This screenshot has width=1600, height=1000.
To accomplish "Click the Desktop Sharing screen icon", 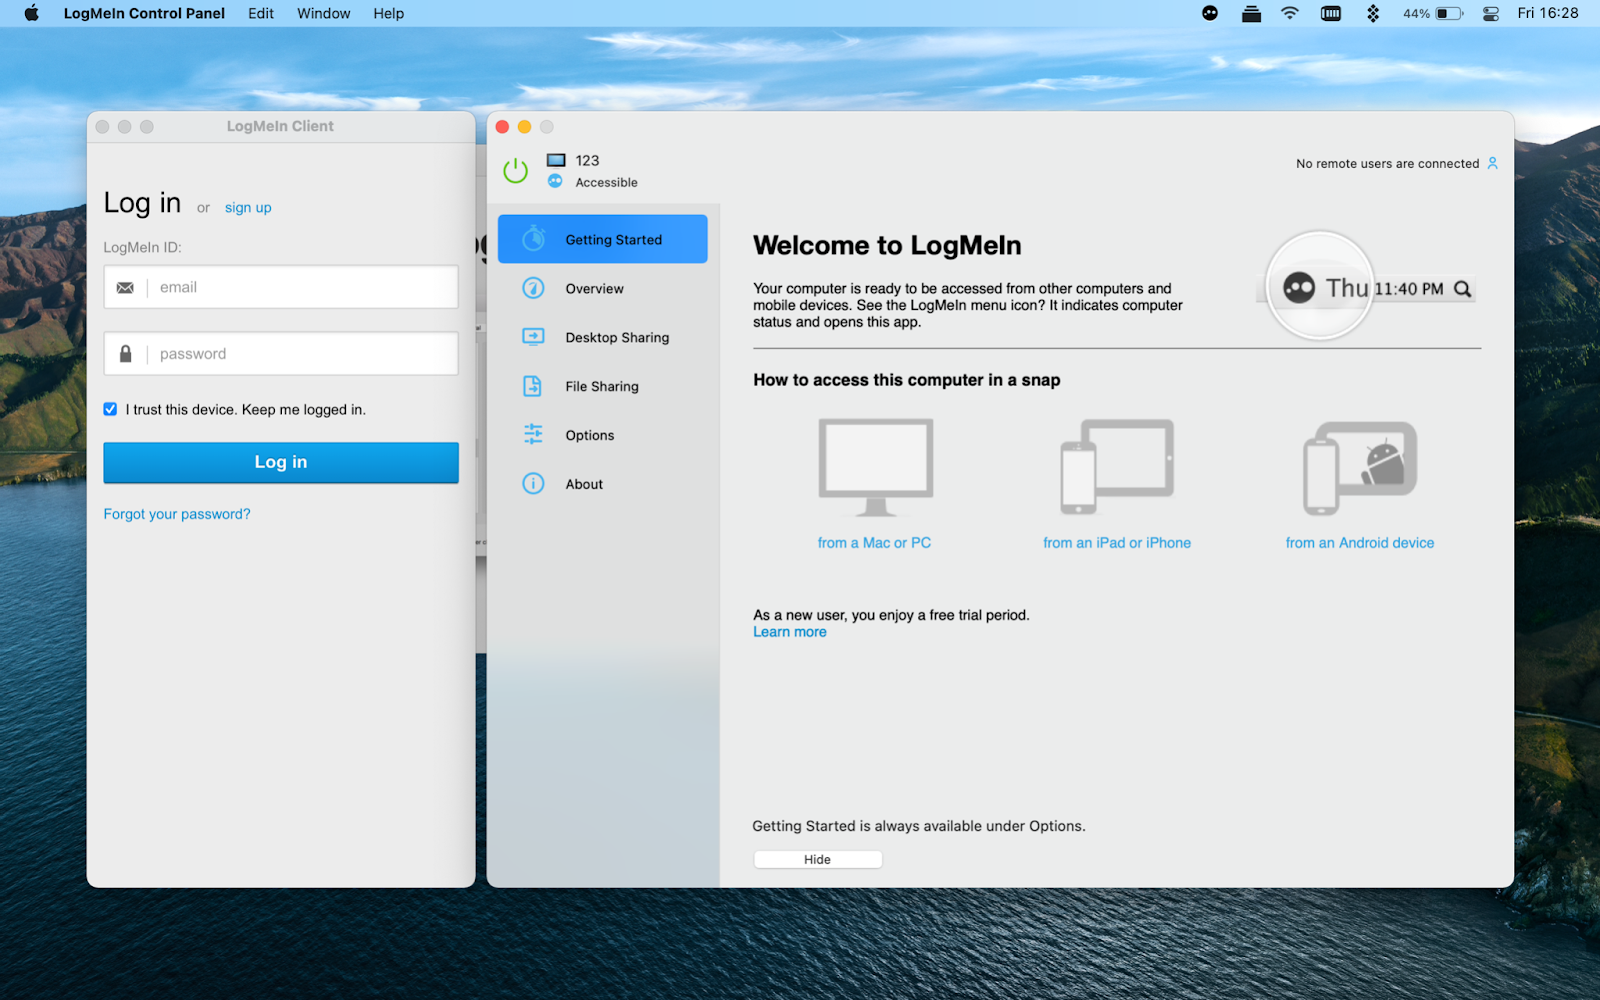I will [534, 337].
